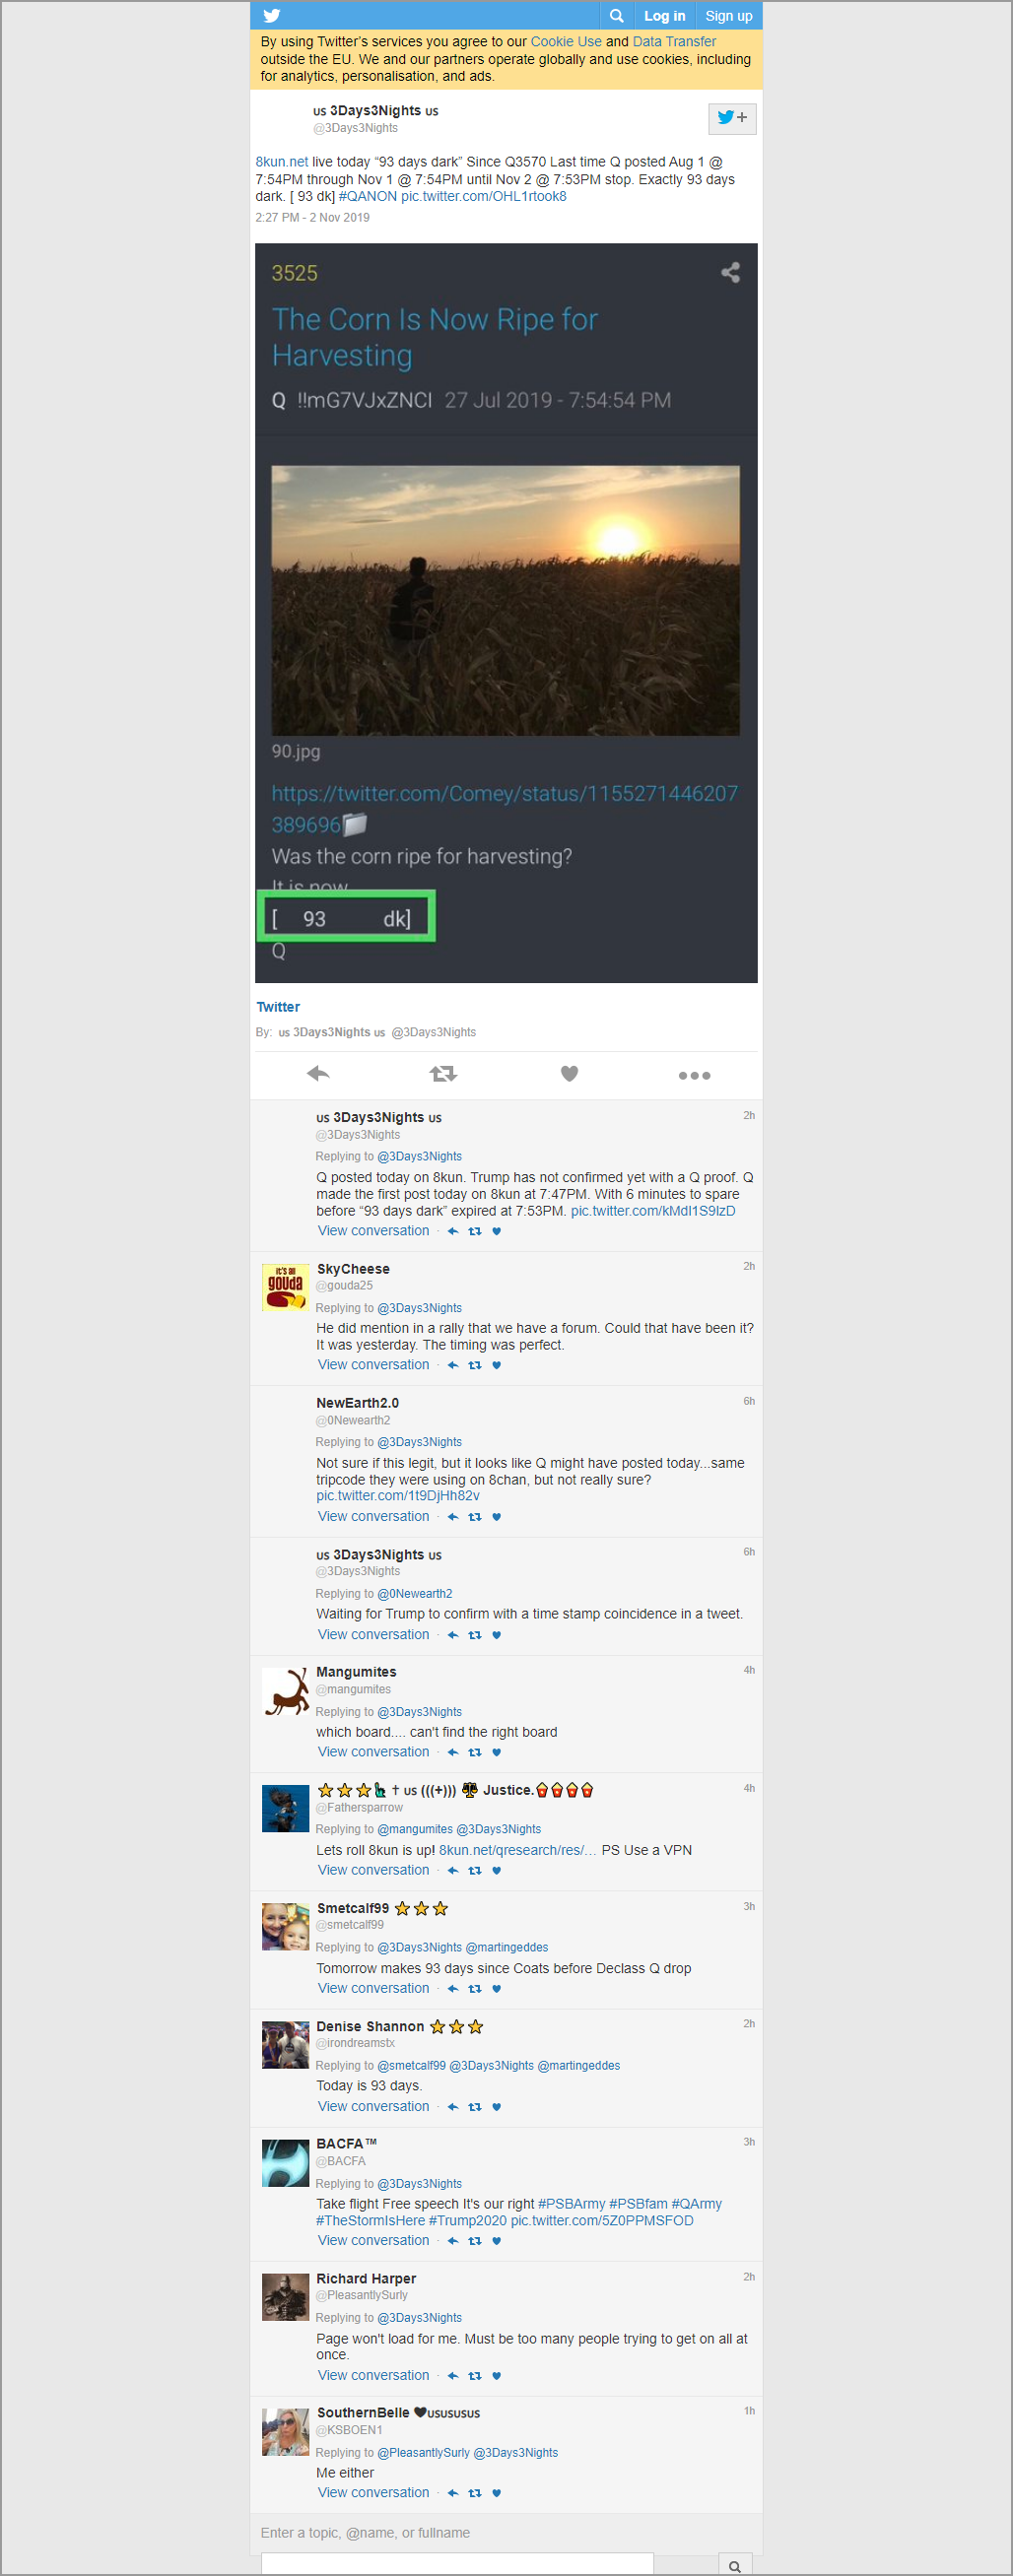Open search with the header magnifier icon
The image size is (1013, 2576).
click(617, 16)
